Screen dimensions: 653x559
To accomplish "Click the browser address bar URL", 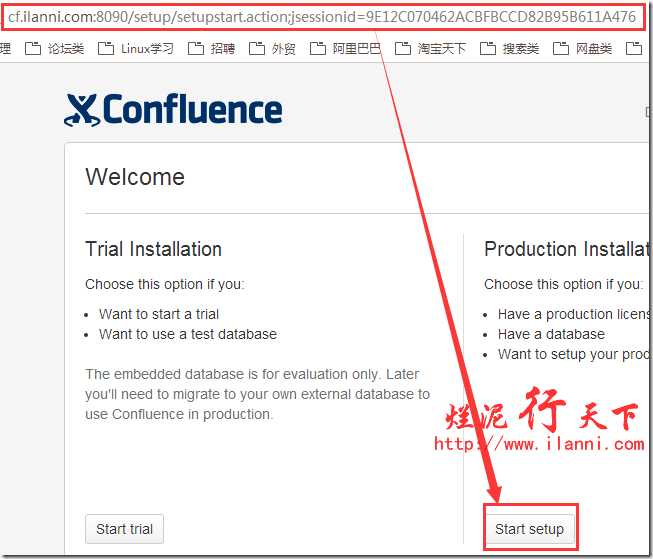I will (322, 17).
